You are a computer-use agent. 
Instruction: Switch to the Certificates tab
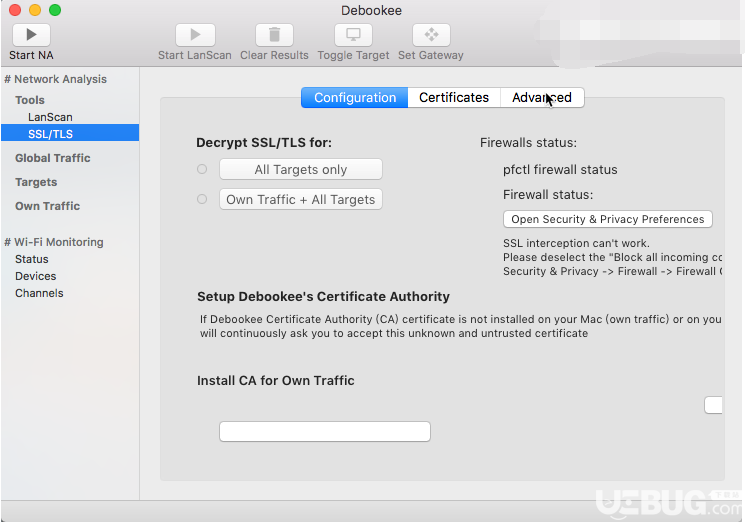pyautogui.click(x=454, y=97)
